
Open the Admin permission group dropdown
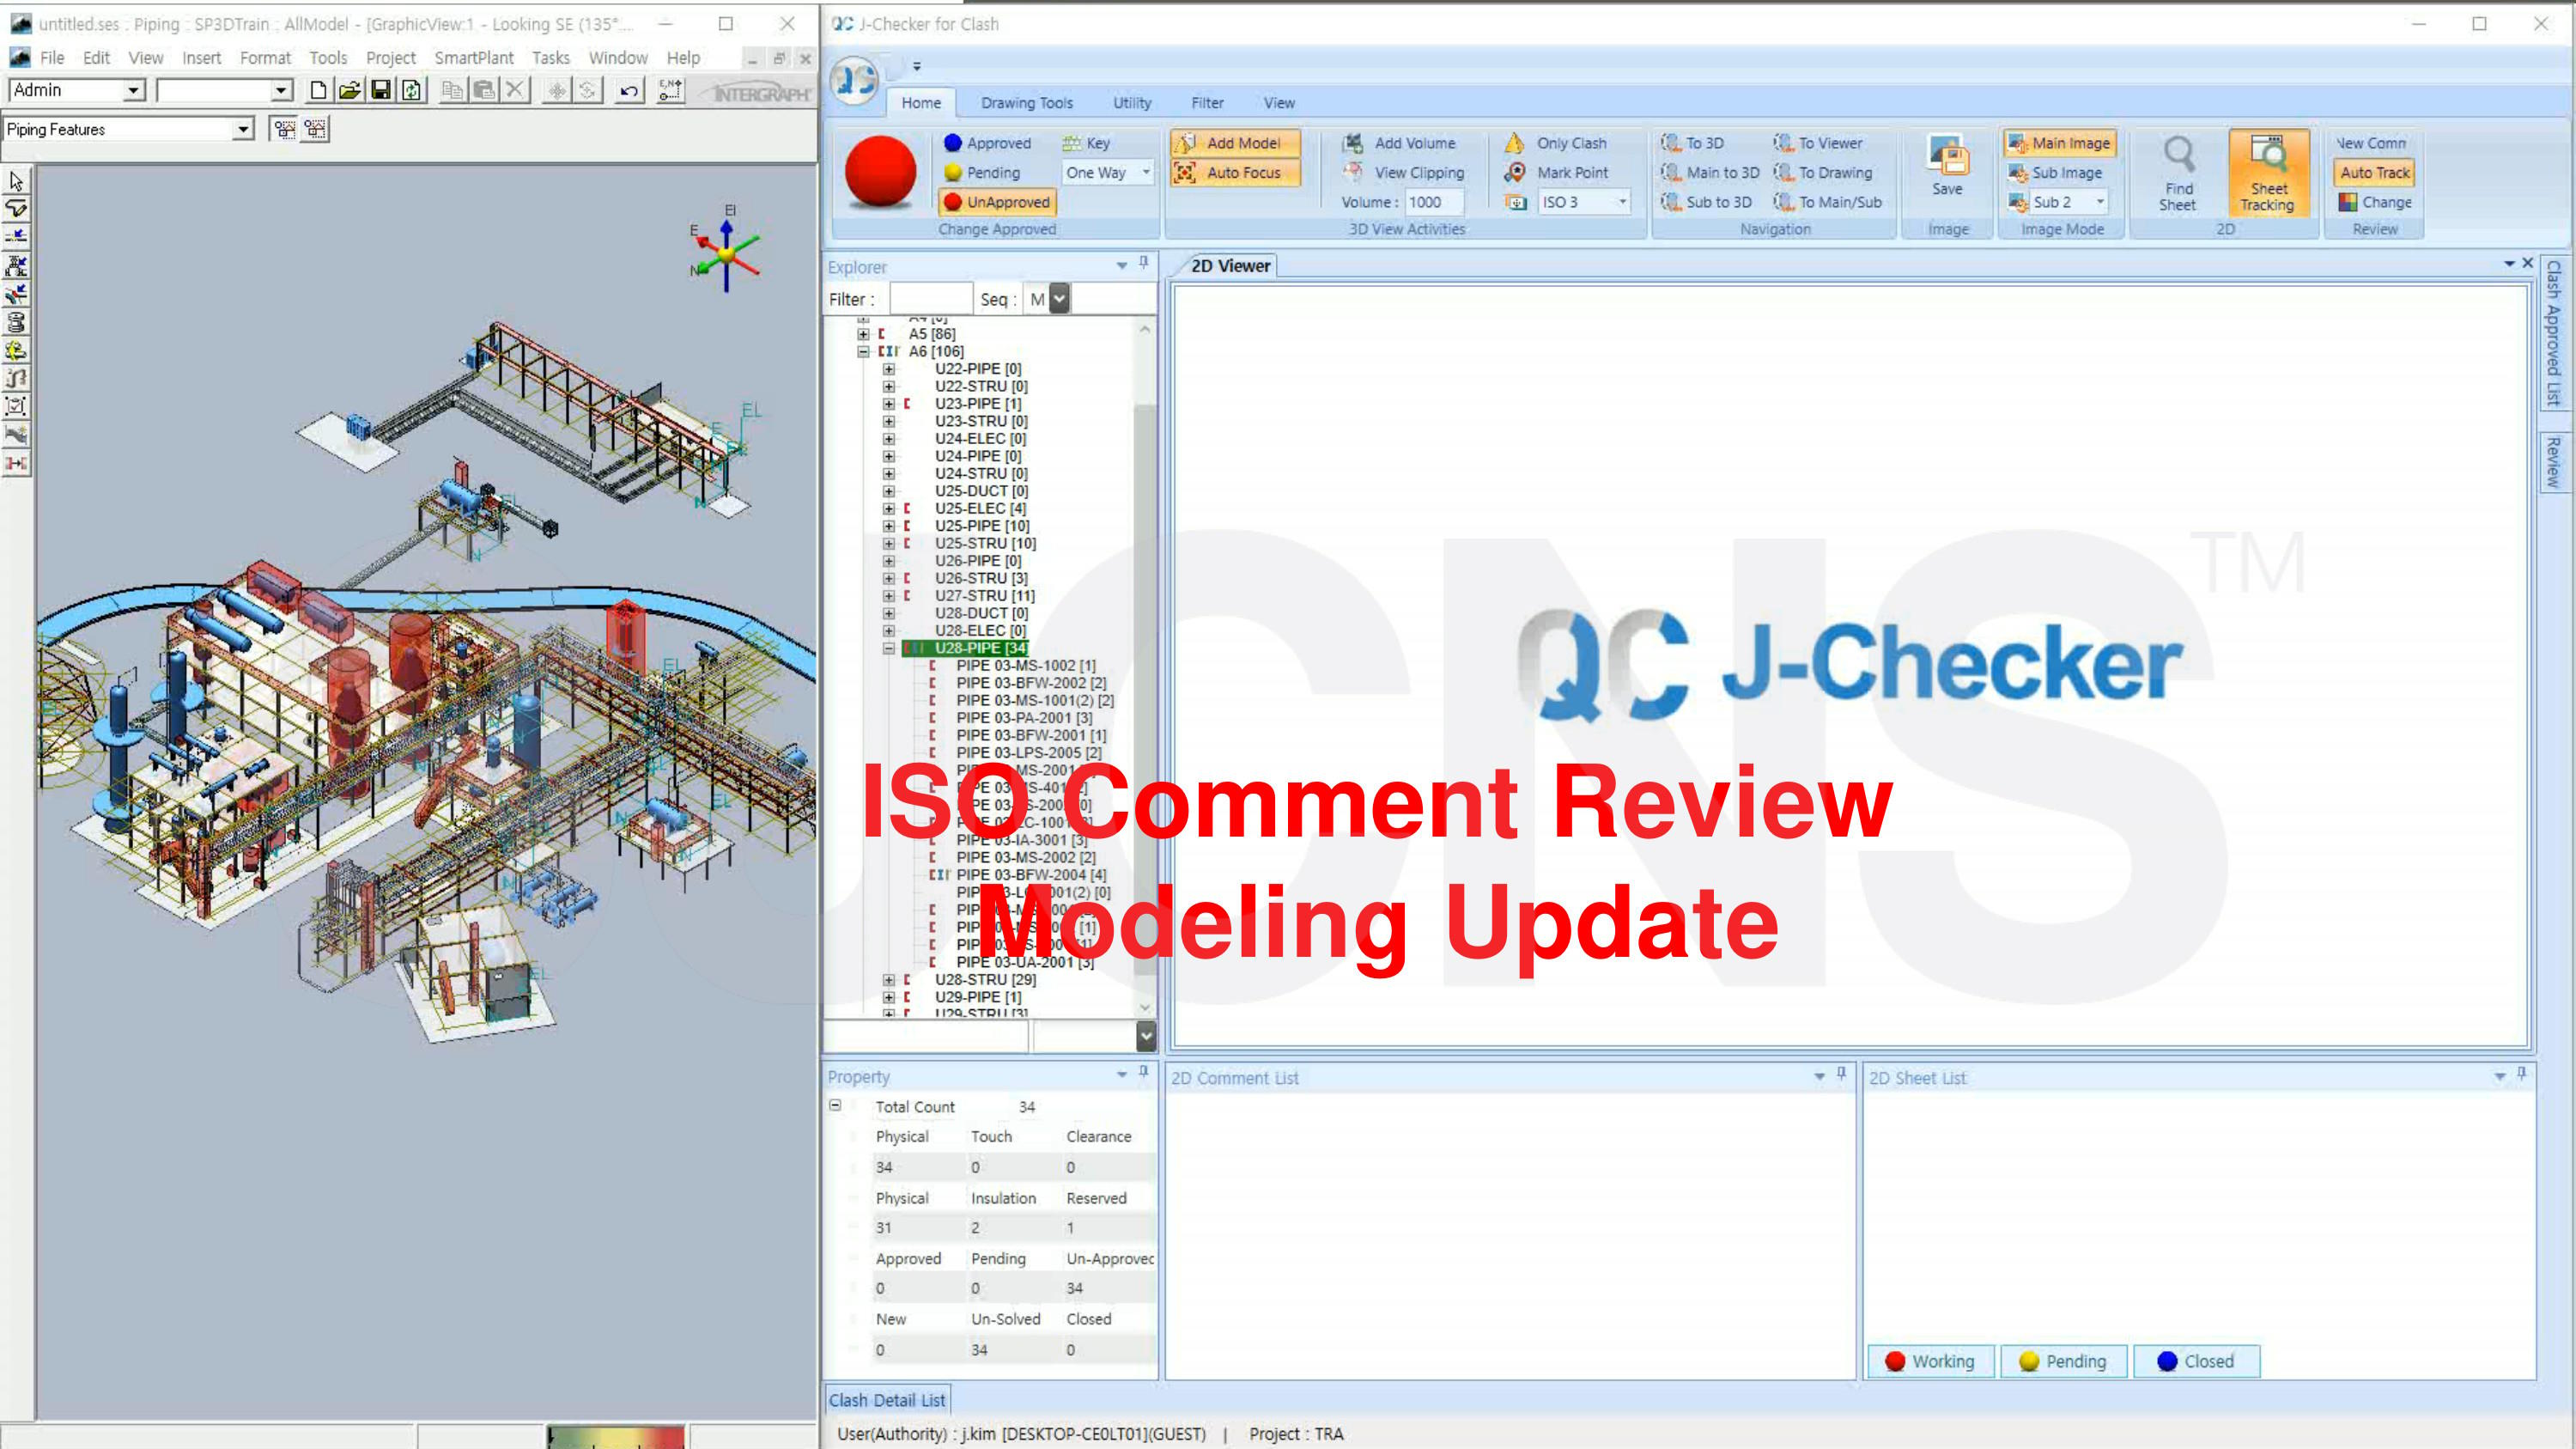click(x=133, y=90)
